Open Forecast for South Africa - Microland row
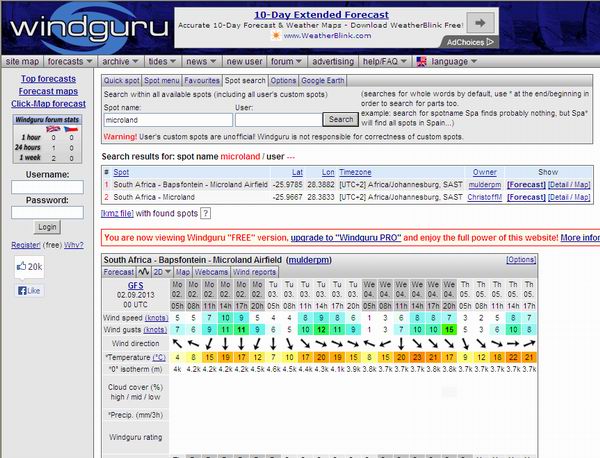 click(526, 197)
